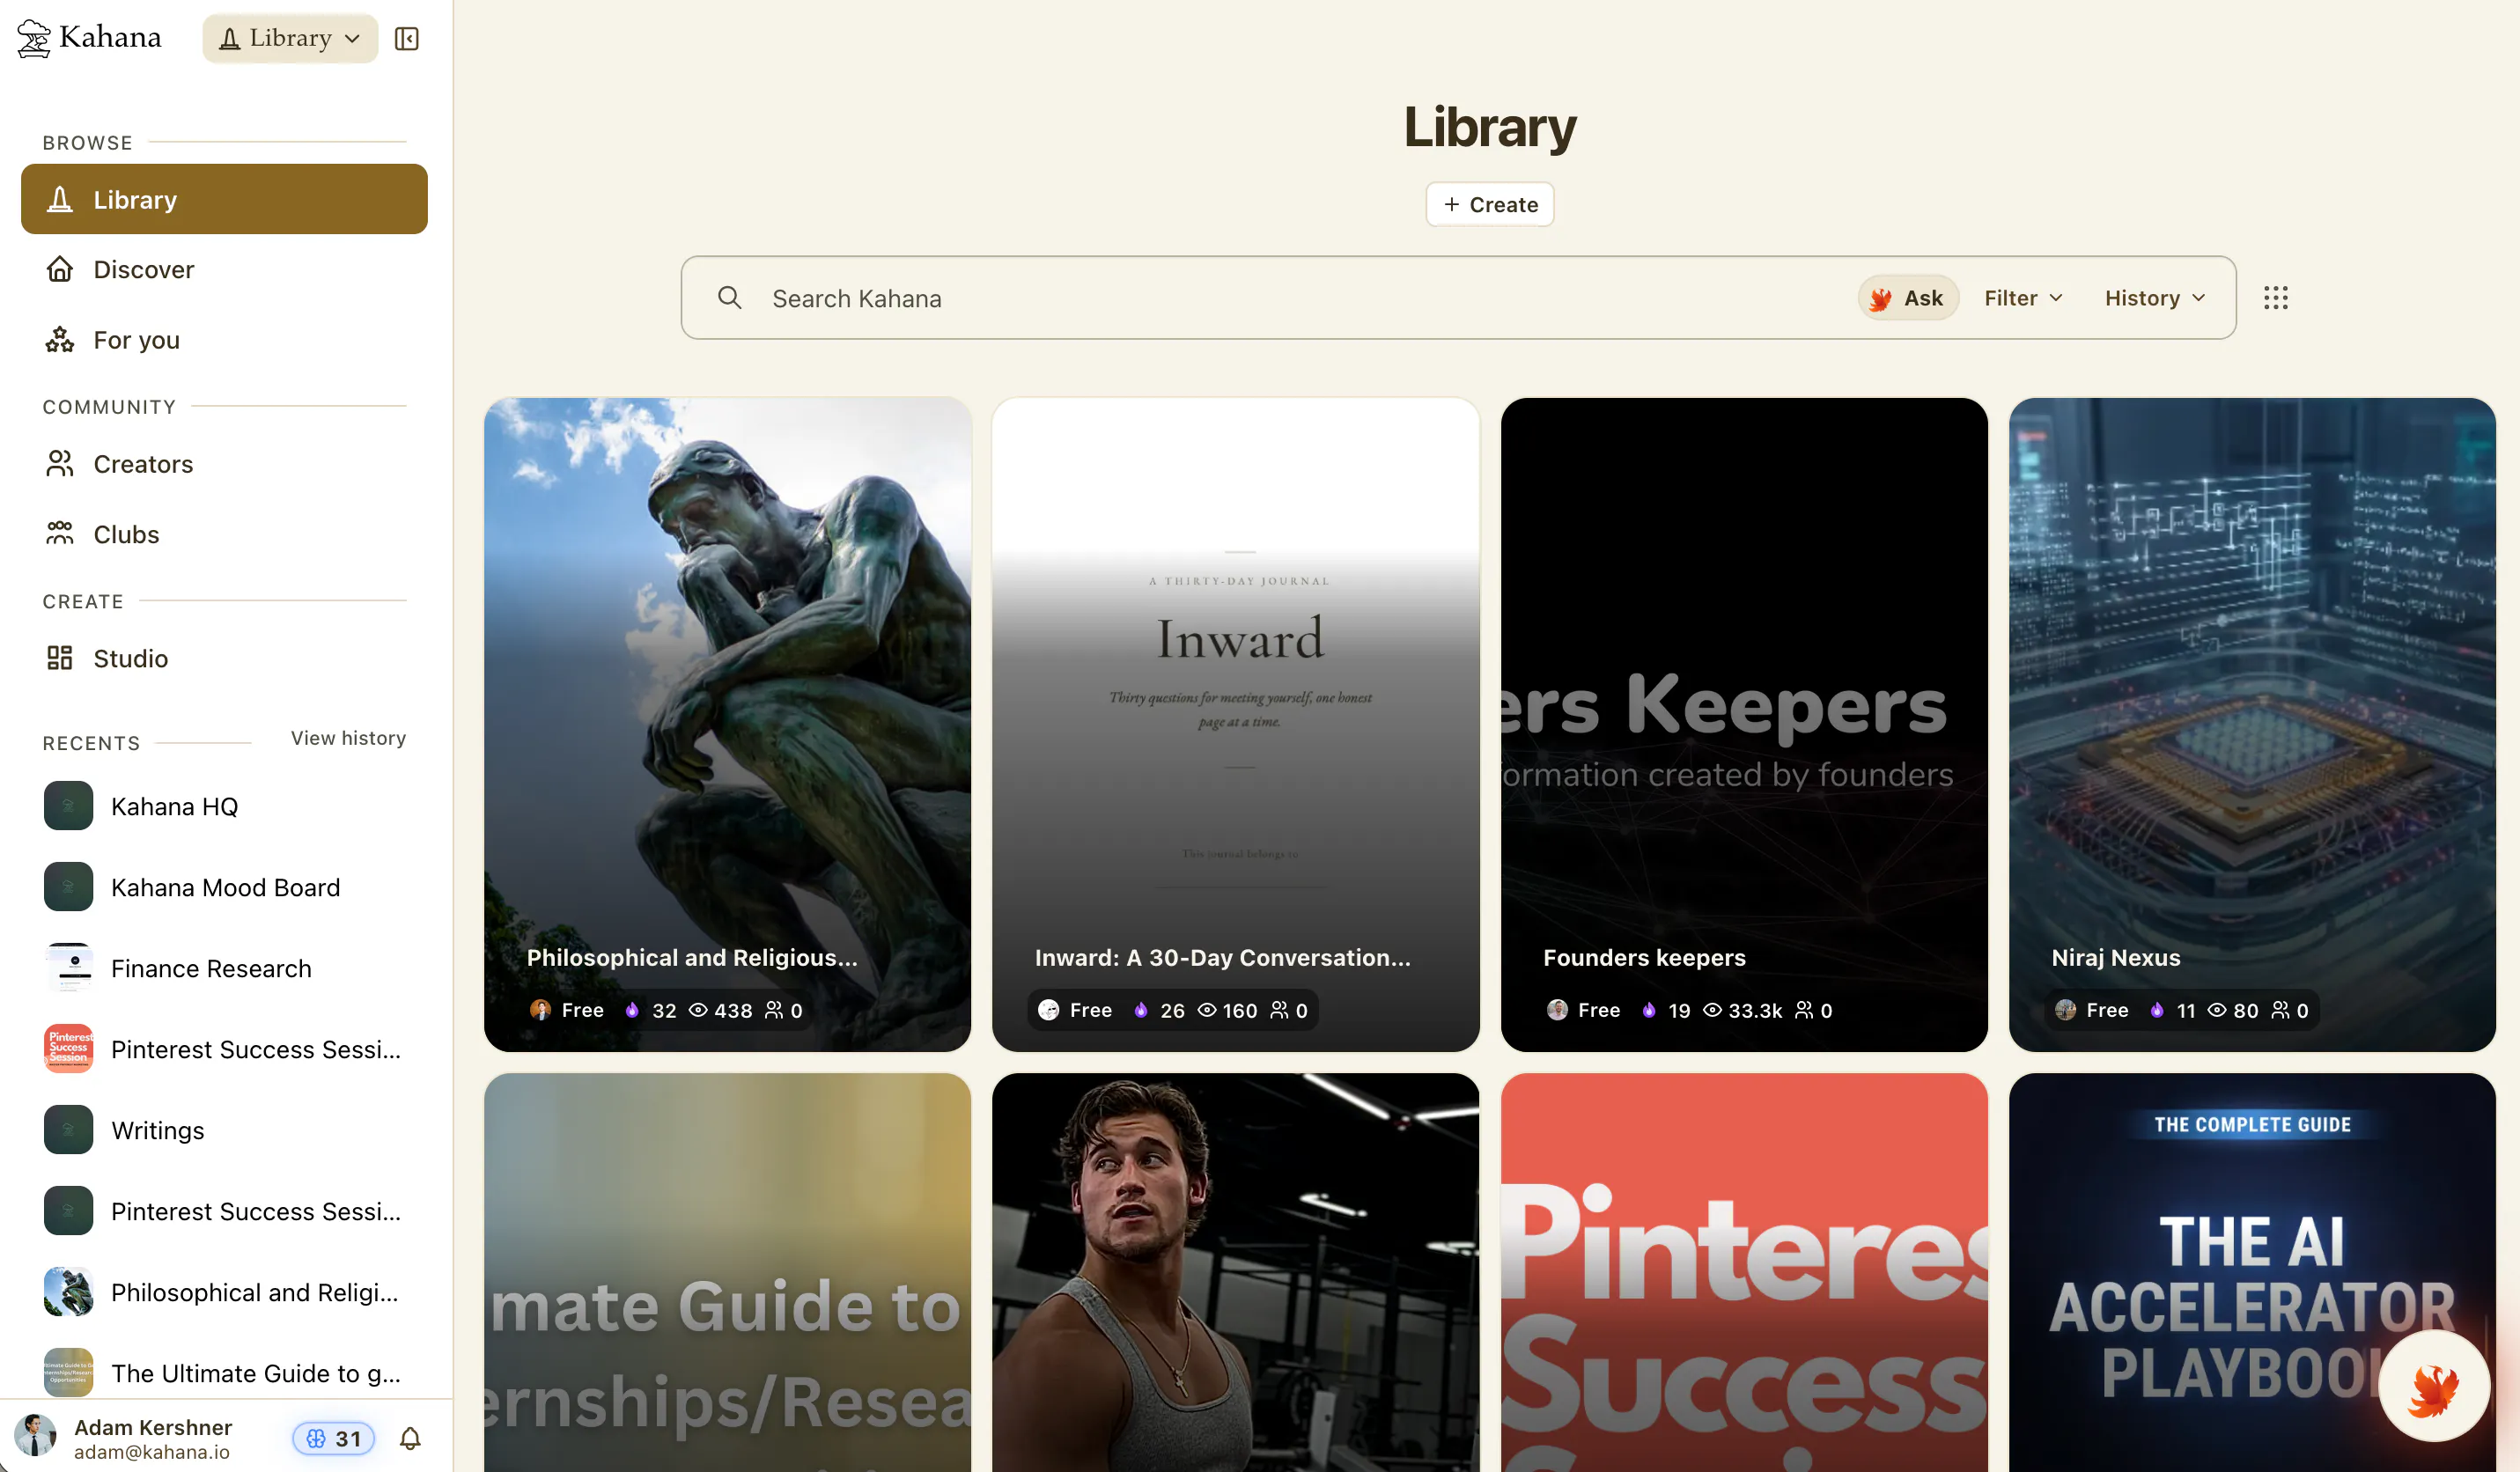This screenshot has width=2520, height=1472.
Task: Open the grid apps dots icon
Action: [x=2275, y=298]
